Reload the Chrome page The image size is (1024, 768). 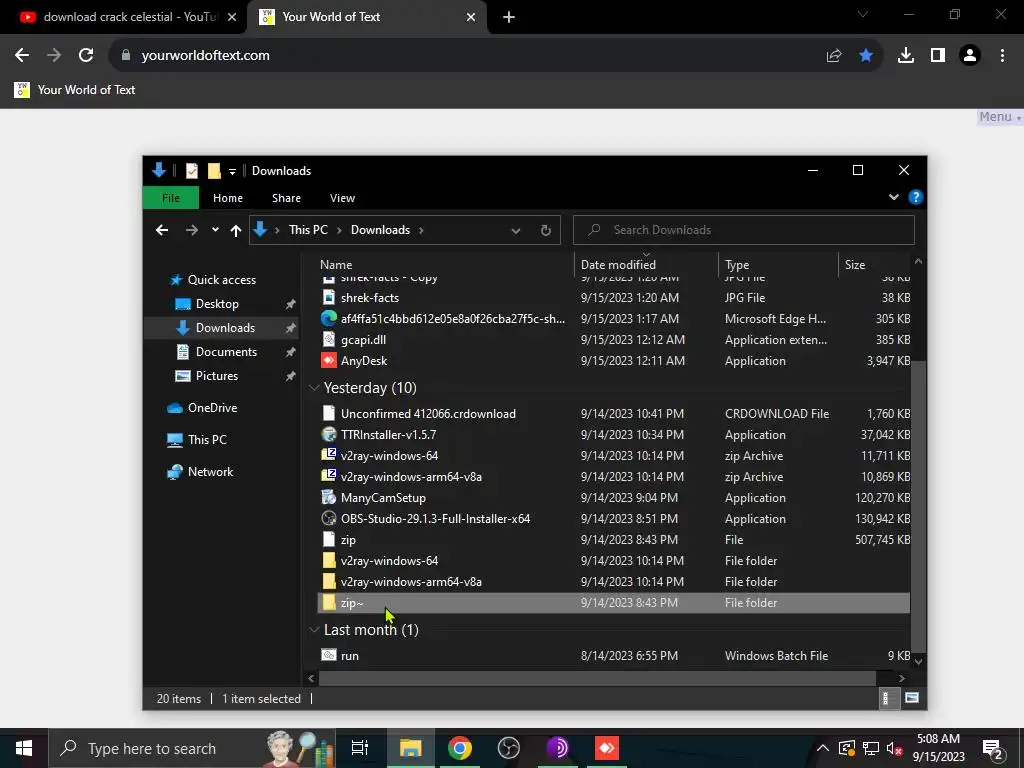86,56
